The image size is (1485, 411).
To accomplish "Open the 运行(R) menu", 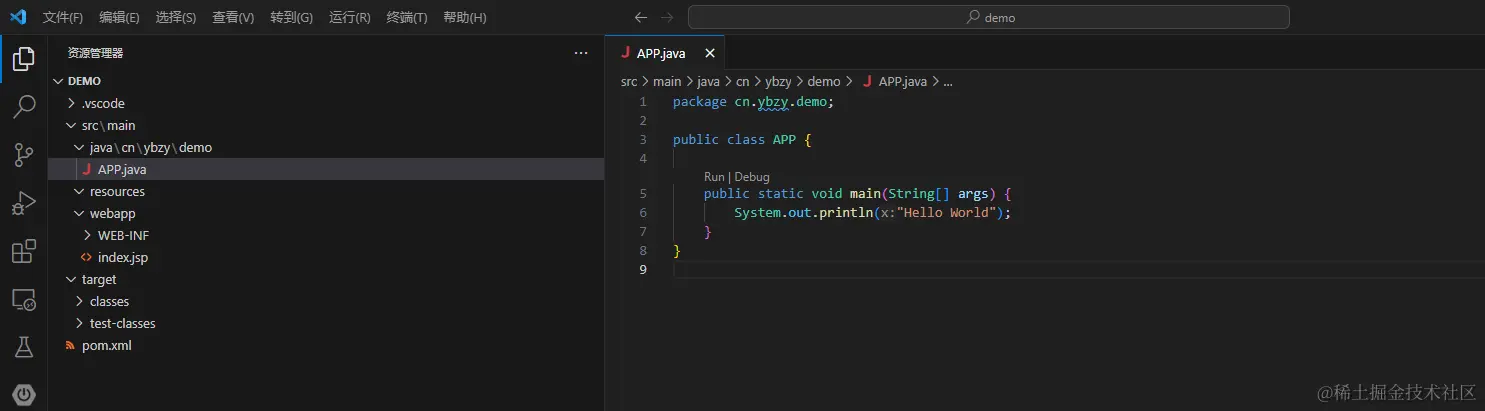I will pyautogui.click(x=349, y=17).
